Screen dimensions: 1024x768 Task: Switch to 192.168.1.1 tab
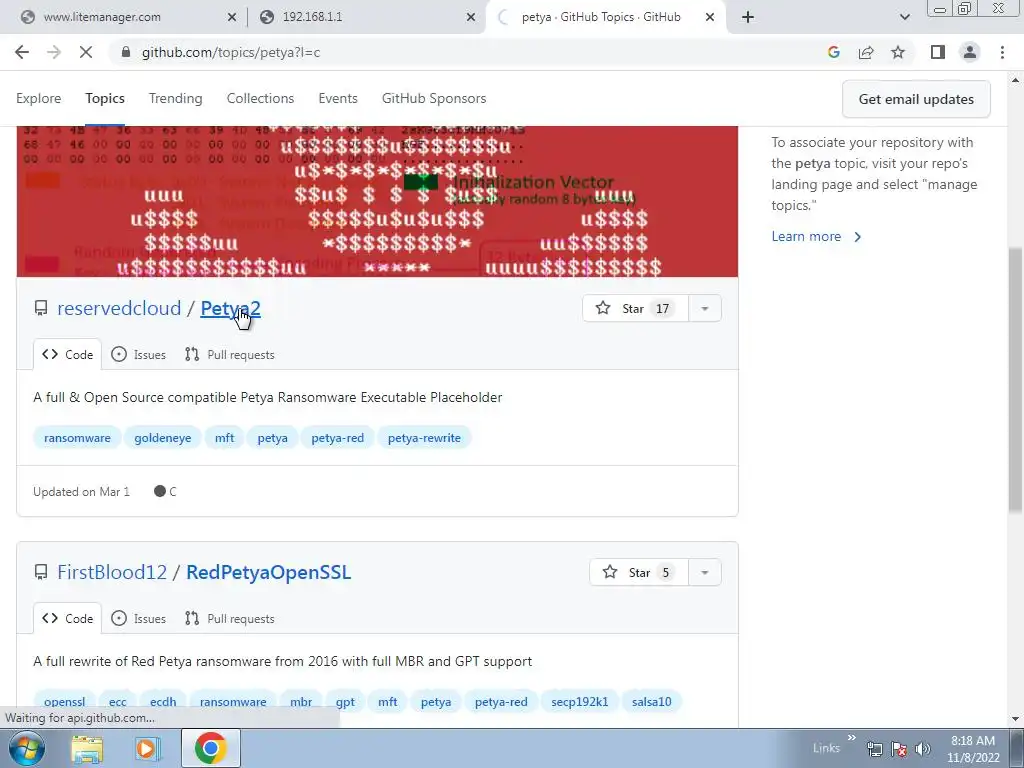pos(364,17)
